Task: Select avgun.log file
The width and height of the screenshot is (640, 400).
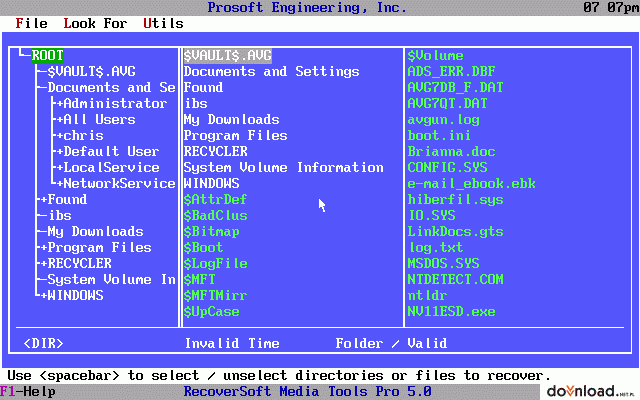Action: click(x=444, y=120)
